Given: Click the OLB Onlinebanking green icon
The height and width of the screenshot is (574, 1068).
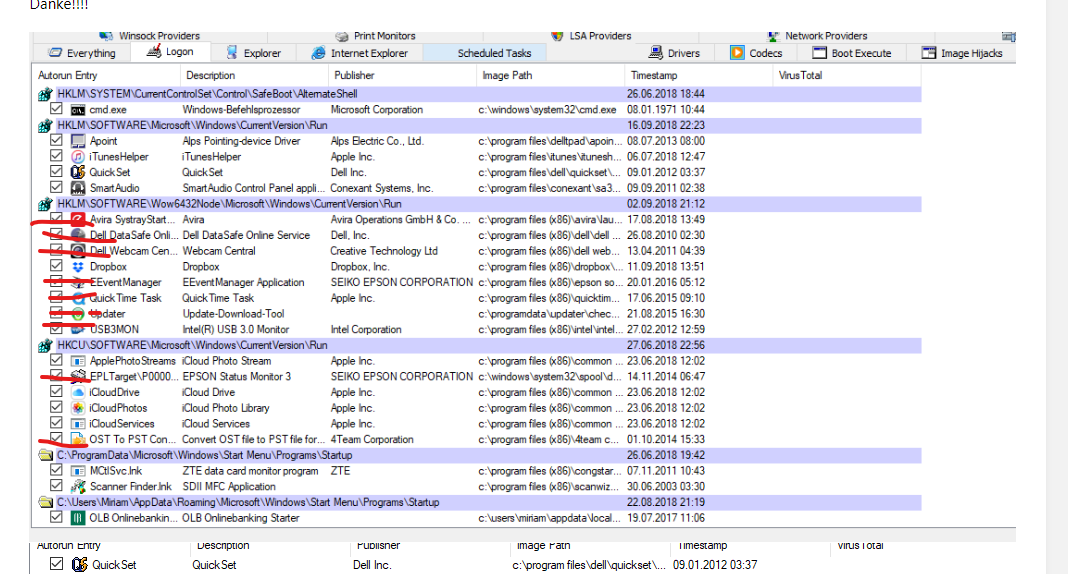Looking at the screenshot, I should 78,518.
